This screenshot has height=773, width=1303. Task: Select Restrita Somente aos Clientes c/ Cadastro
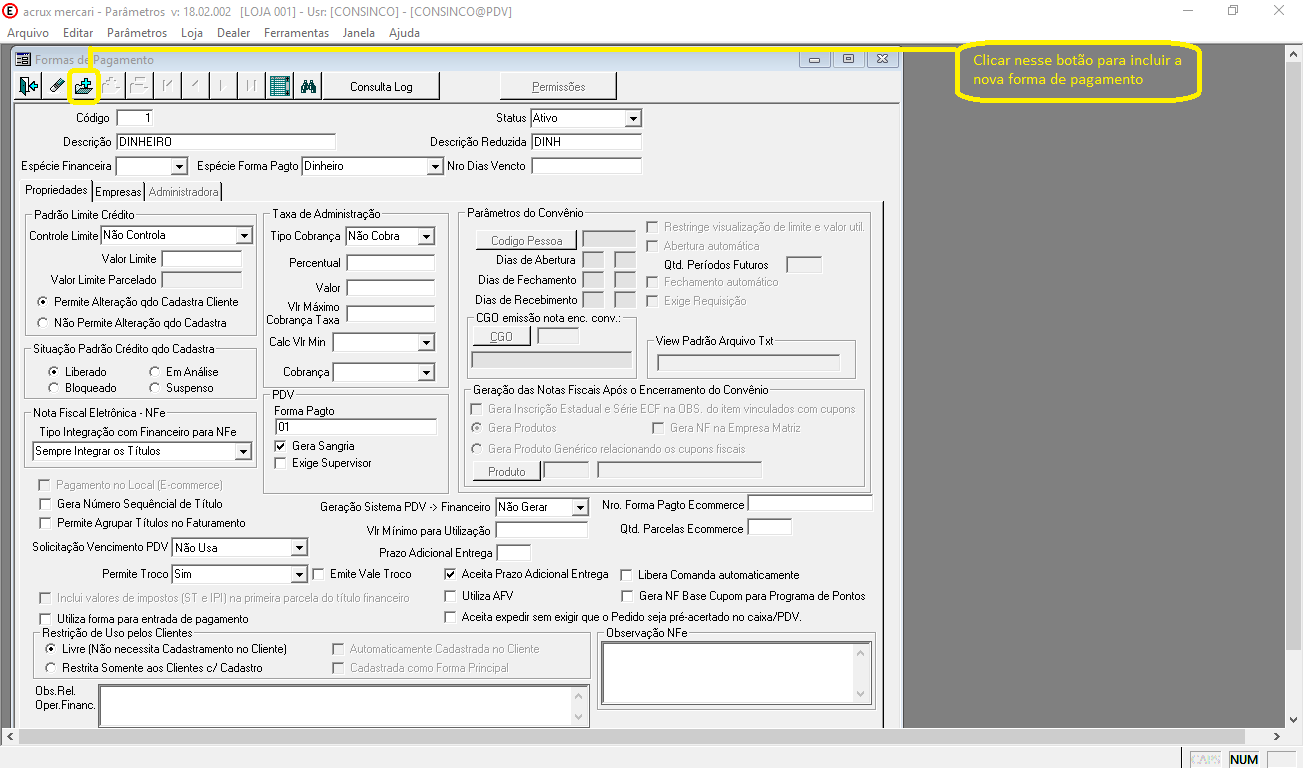click(52, 667)
